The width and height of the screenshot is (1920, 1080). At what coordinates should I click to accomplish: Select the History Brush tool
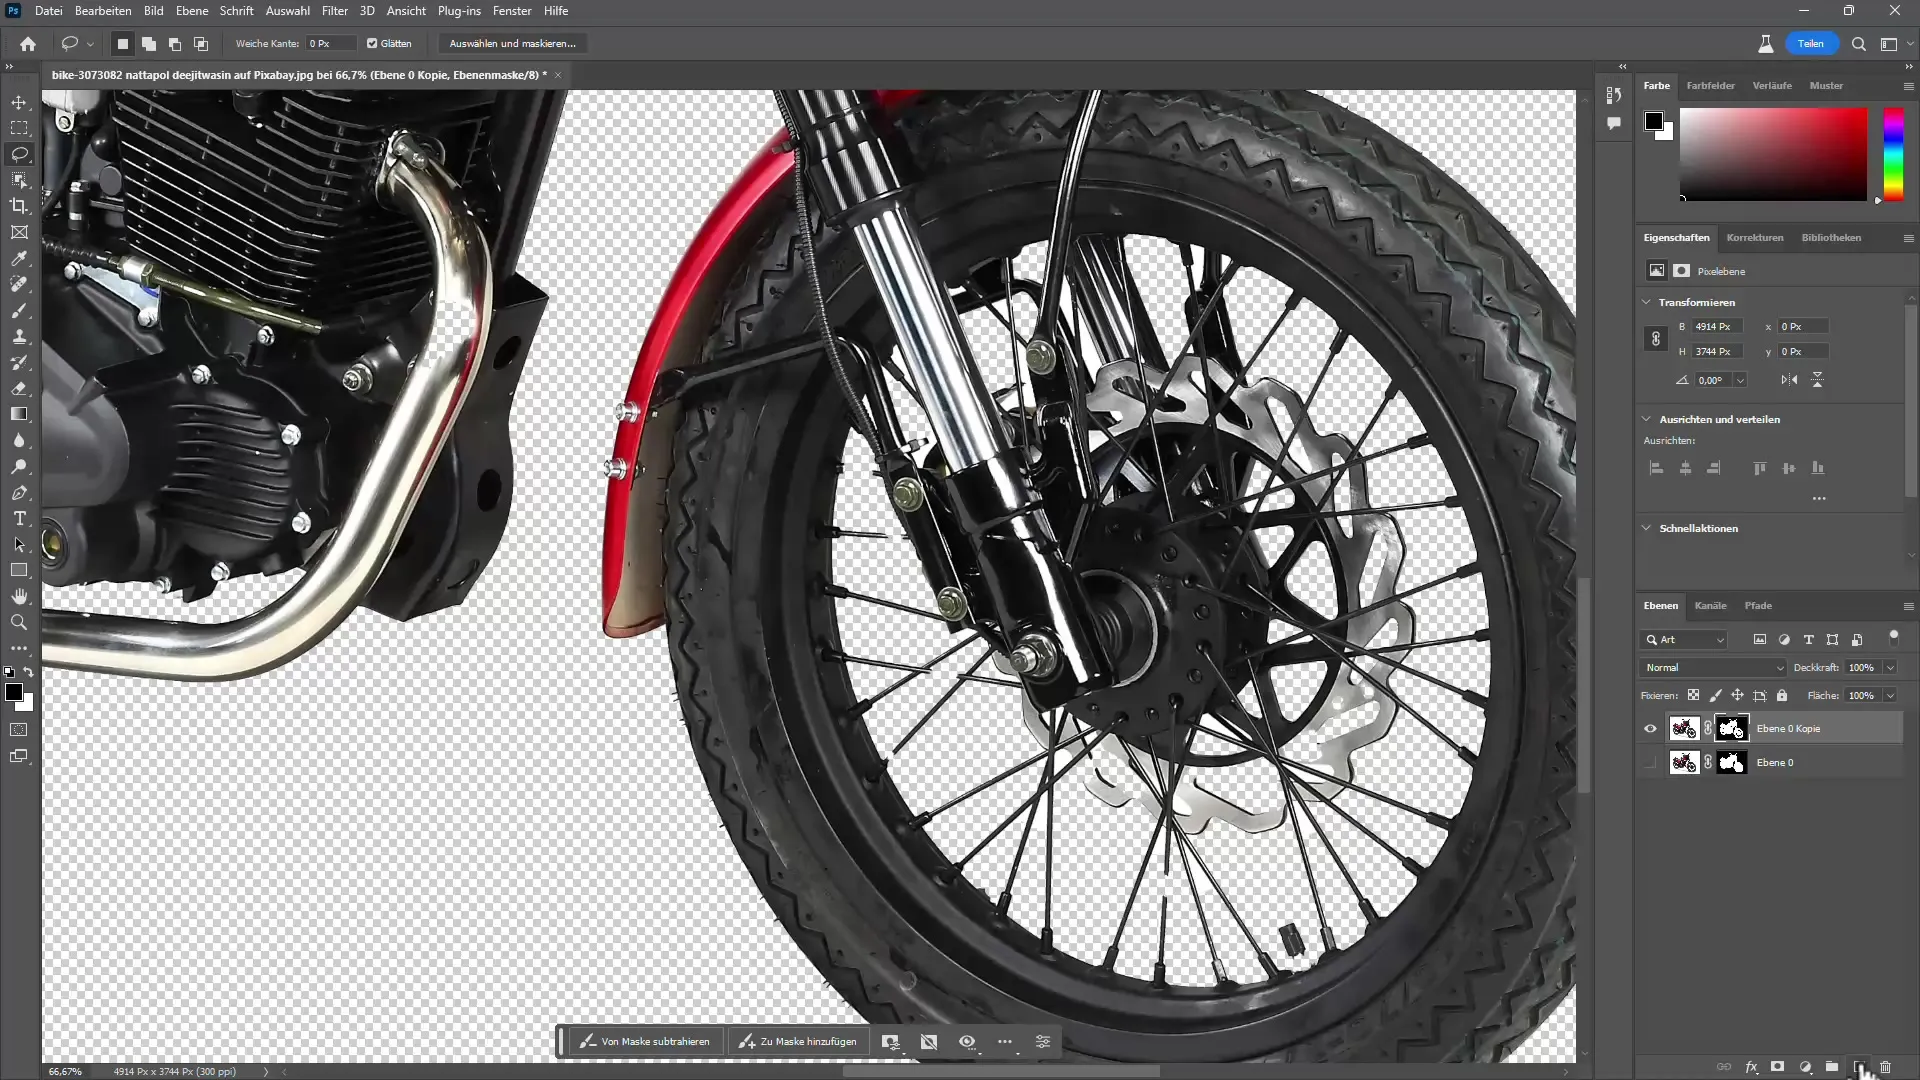(x=19, y=362)
